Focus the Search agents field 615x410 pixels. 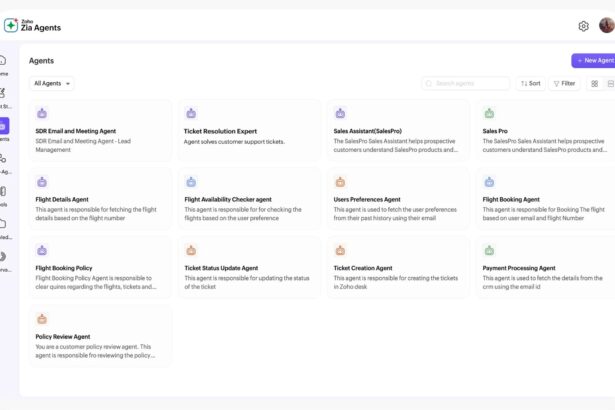[x=466, y=84]
